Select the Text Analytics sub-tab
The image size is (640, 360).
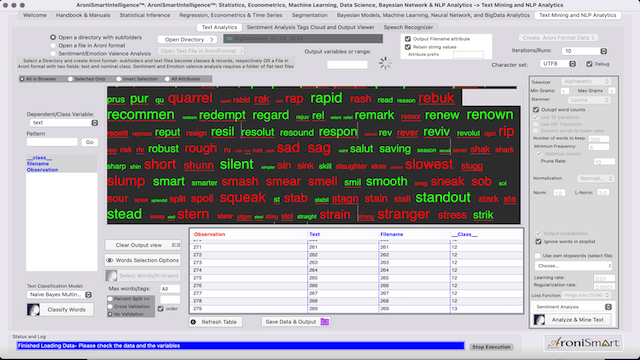[x=220, y=27]
